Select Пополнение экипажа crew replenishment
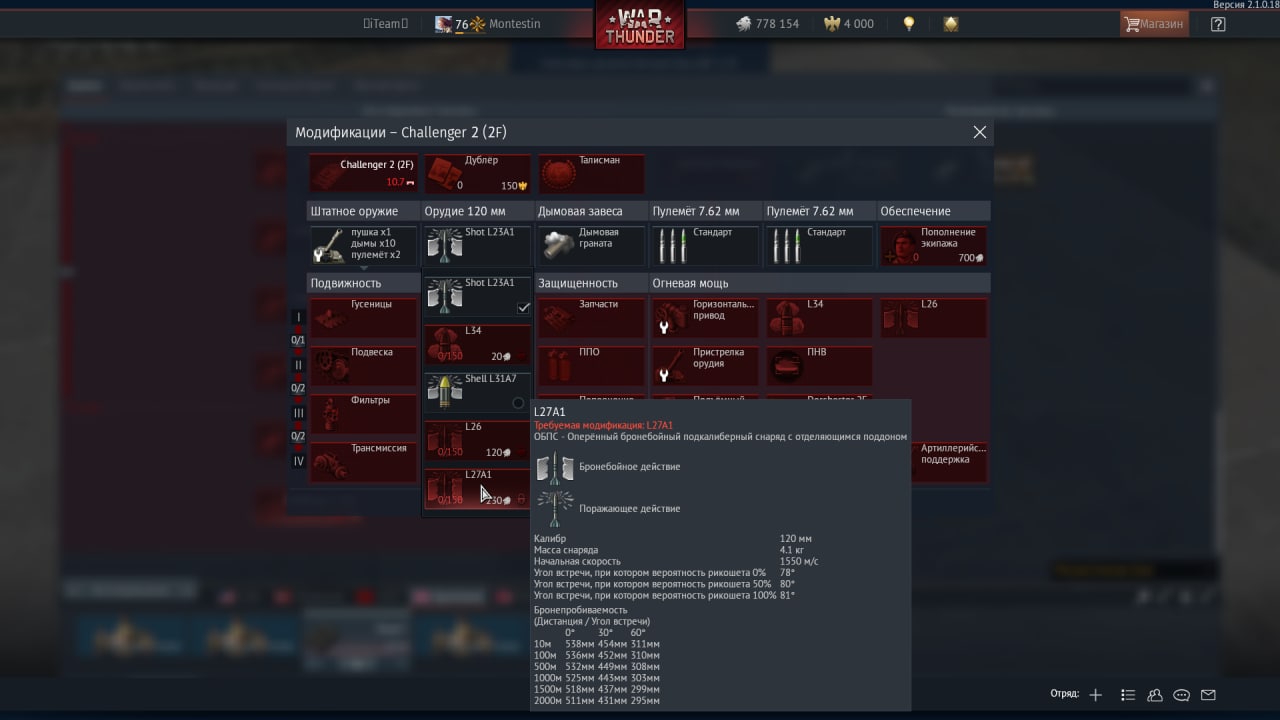The width and height of the screenshot is (1280, 720). (x=933, y=246)
